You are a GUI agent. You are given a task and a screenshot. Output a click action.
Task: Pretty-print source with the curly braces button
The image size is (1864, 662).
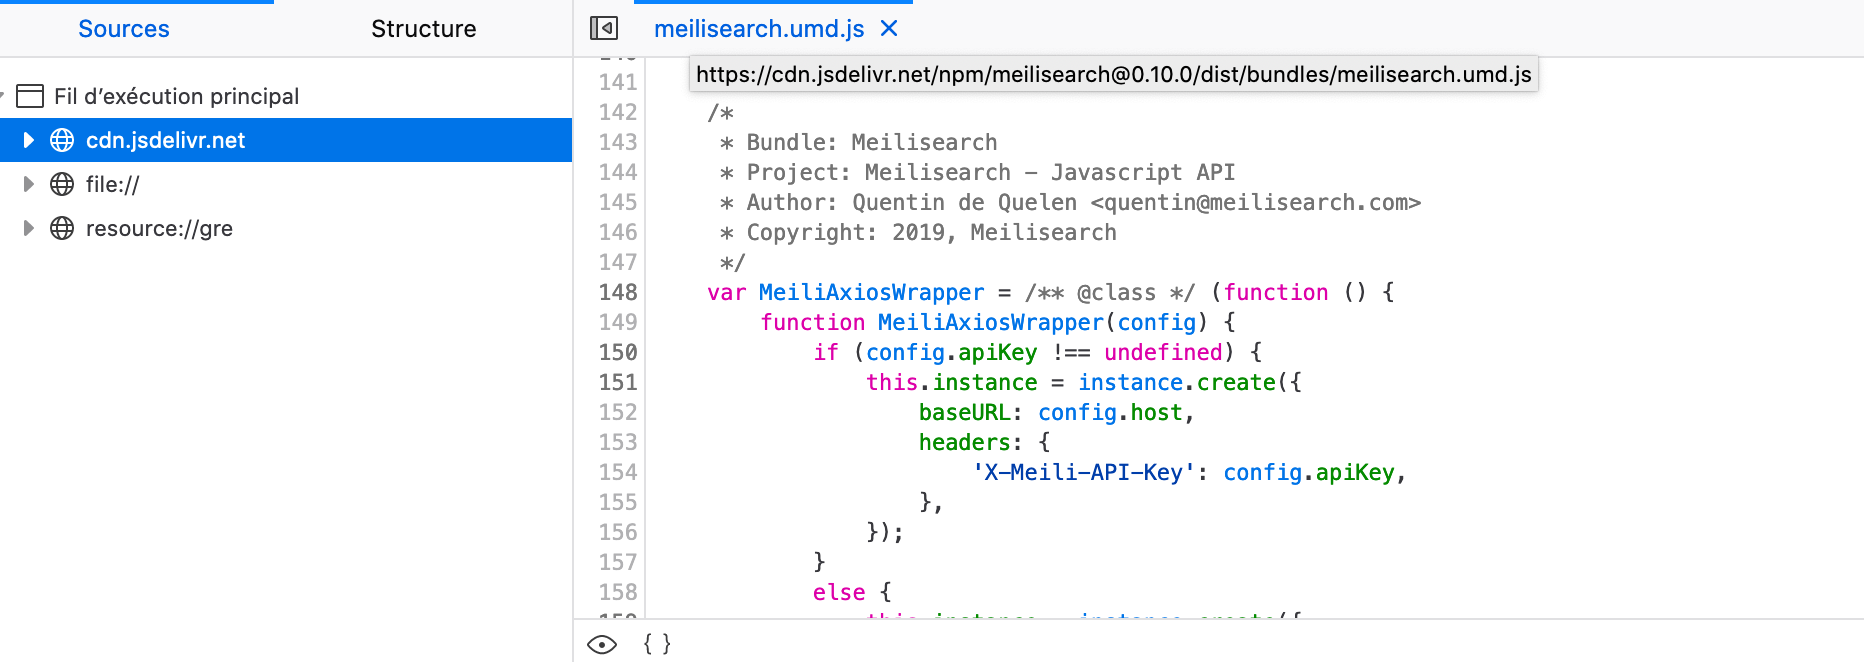657,643
